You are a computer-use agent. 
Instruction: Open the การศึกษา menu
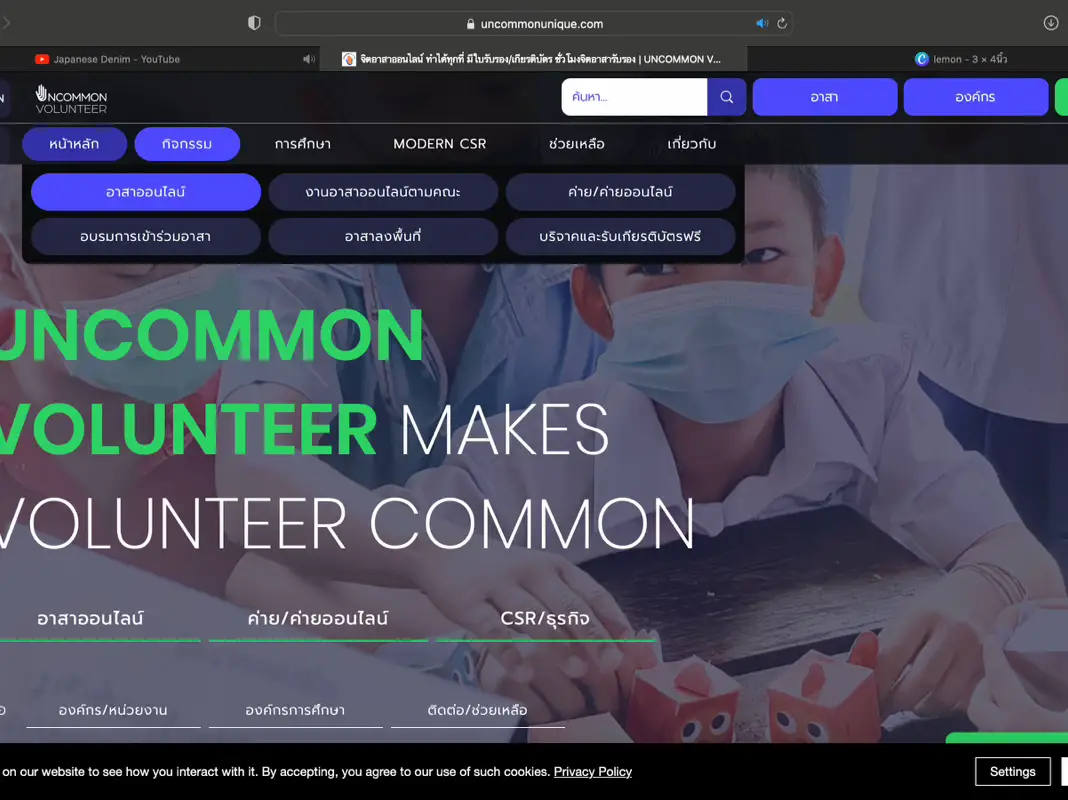pyautogui.click(x=303, y=144)
